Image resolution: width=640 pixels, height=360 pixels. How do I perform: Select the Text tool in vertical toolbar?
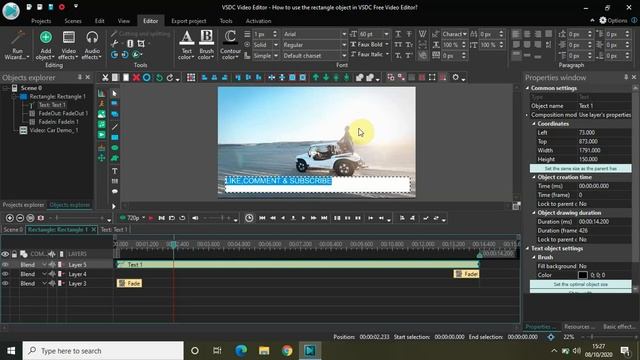pyautogui.click(x=115, y=171)
